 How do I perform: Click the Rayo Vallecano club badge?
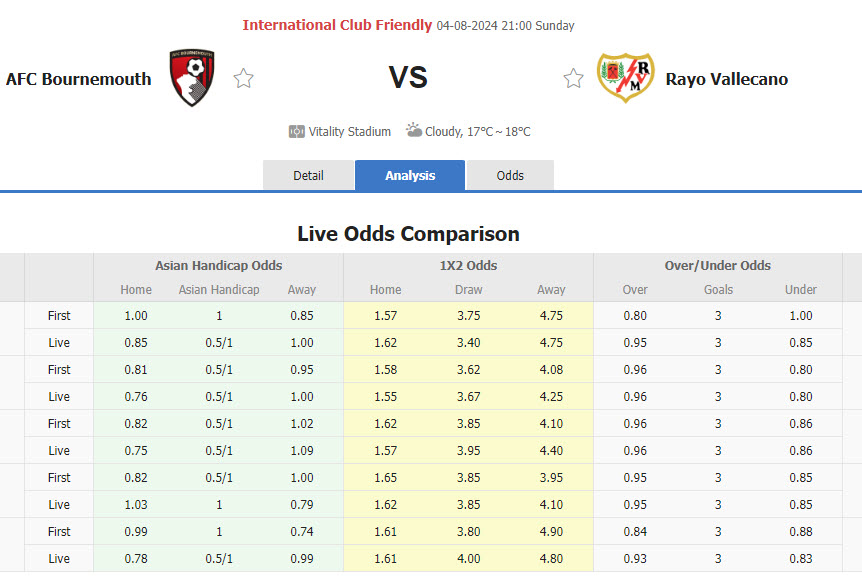point(627,75)
